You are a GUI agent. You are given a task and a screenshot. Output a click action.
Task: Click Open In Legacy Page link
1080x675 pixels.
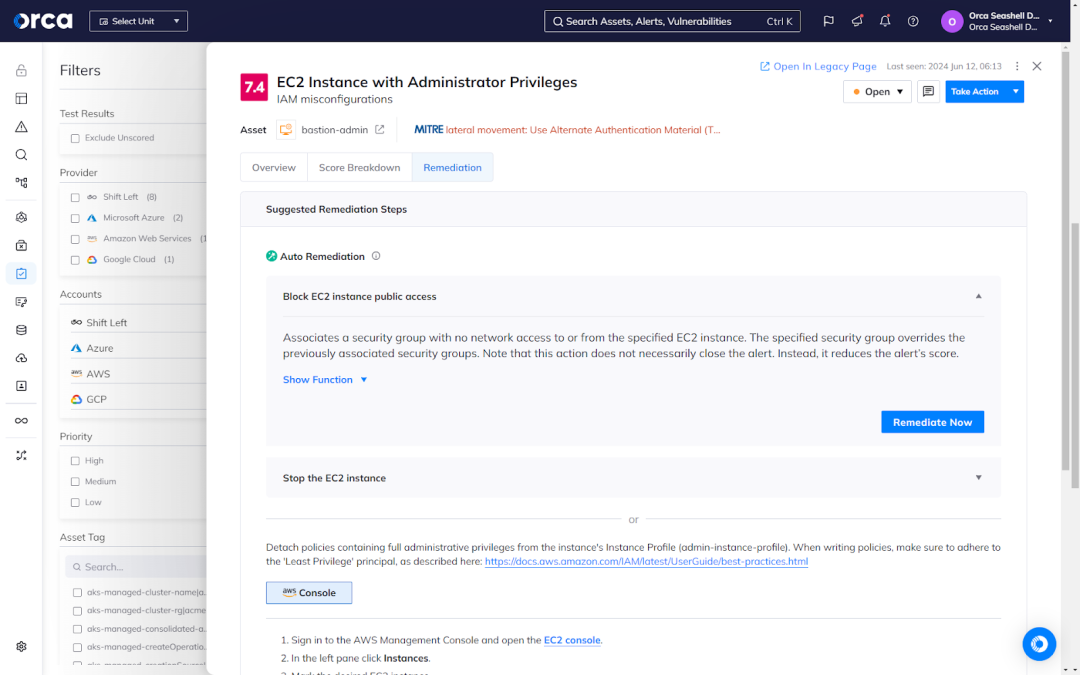(818, 66)
